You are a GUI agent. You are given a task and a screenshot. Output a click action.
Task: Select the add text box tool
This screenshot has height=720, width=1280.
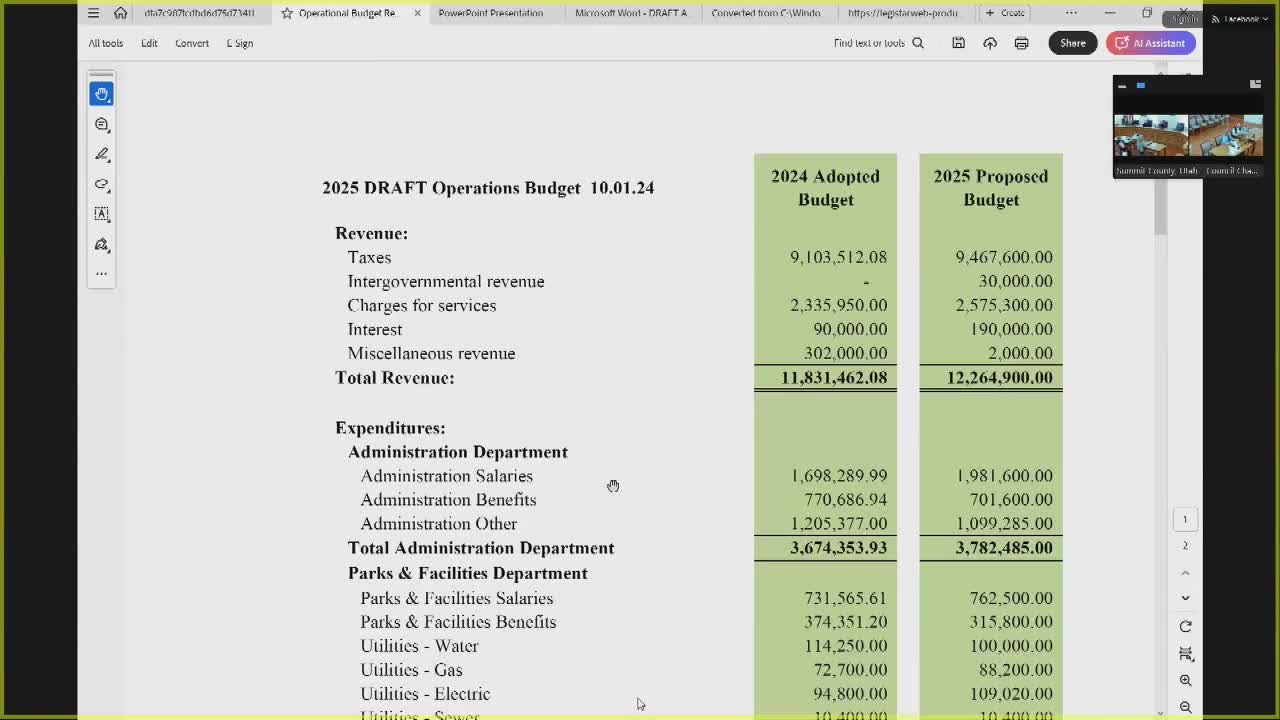tap(102, 214)
